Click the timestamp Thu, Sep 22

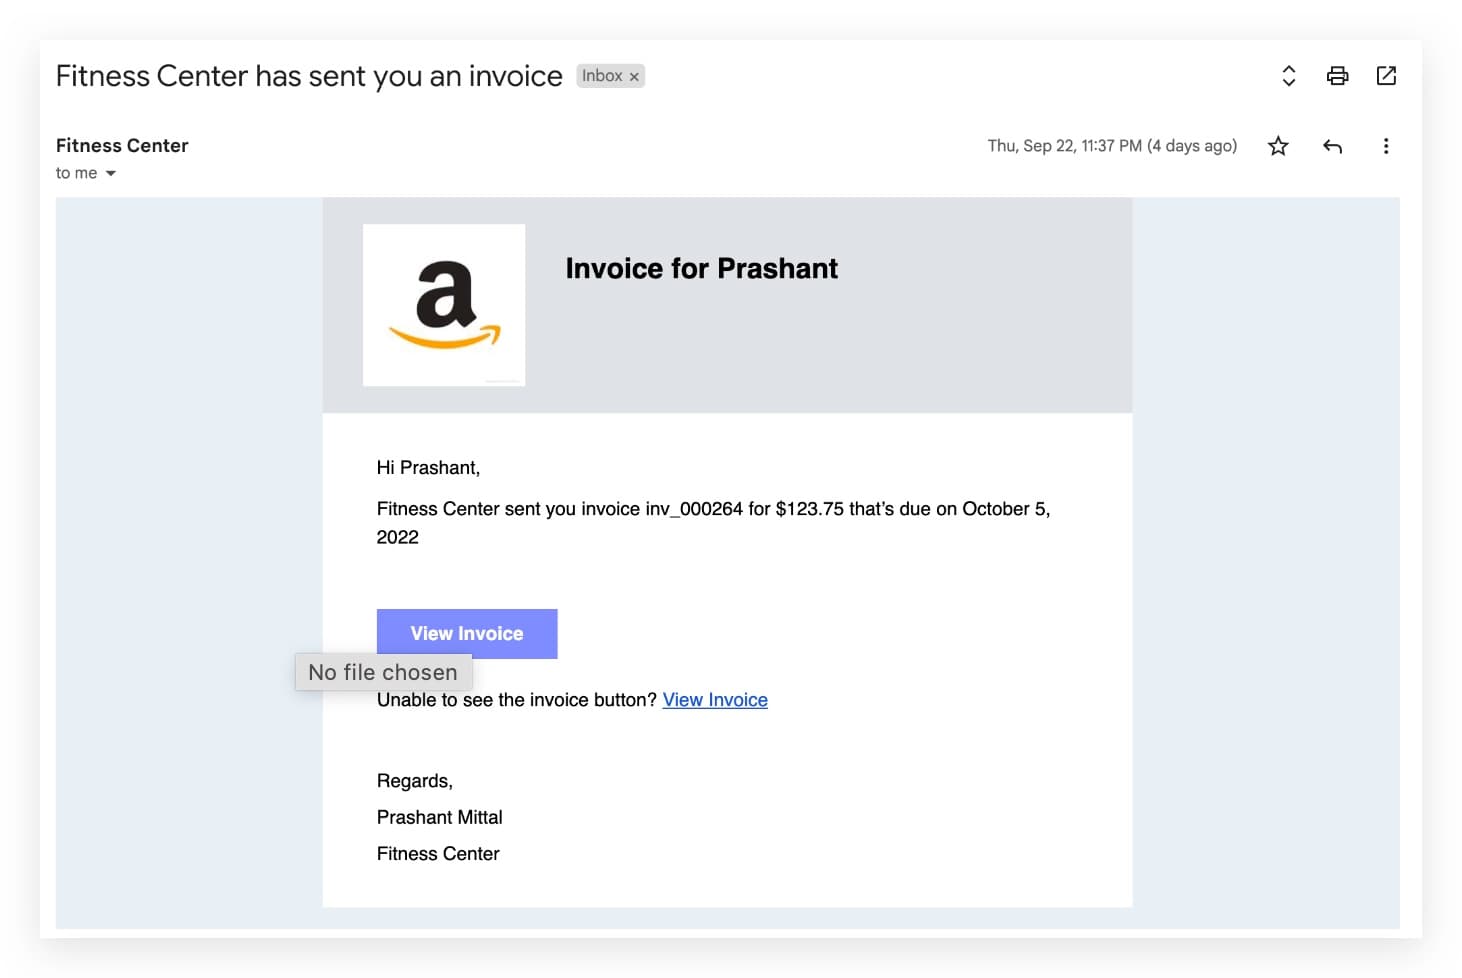pyautogui.click(x=1111, y=146)
